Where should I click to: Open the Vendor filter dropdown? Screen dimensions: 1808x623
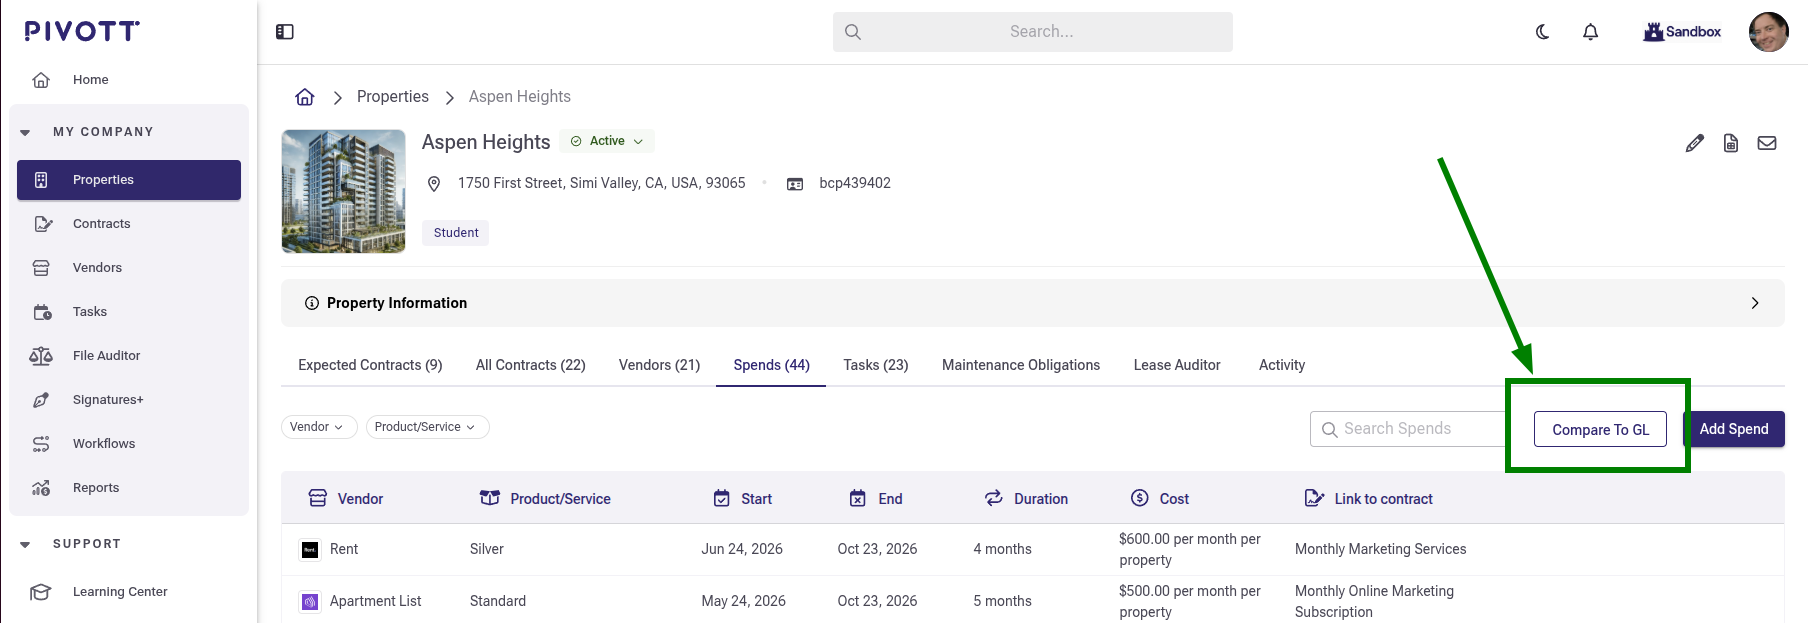318,427
